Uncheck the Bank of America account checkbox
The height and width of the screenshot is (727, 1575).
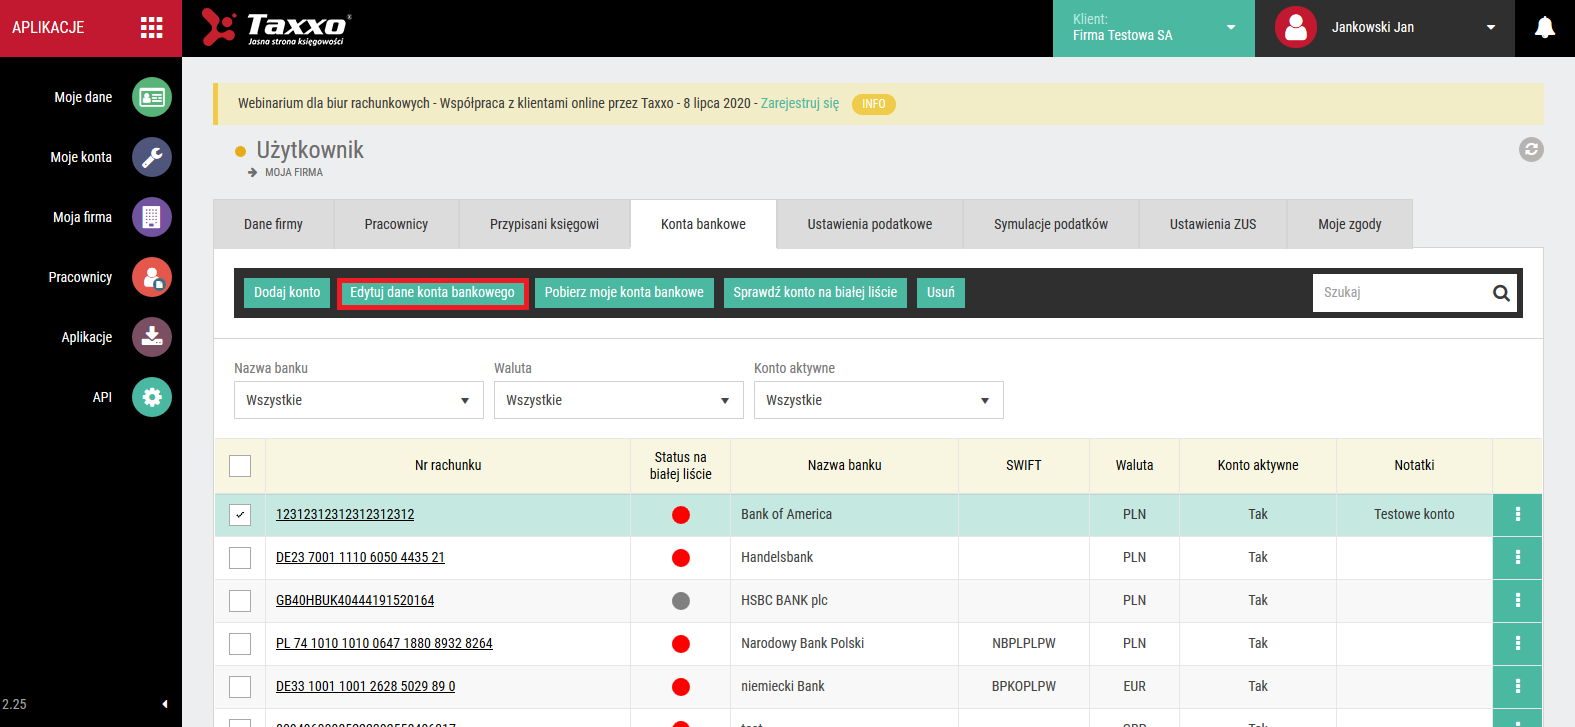coord(240,515)
